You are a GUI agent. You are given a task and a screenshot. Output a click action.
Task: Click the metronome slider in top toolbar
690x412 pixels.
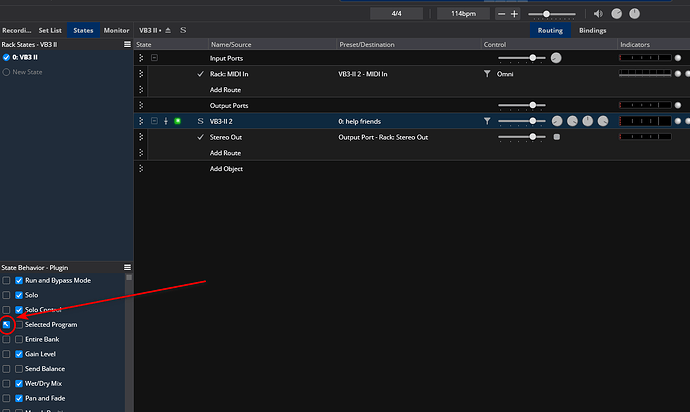click(552, 14)
